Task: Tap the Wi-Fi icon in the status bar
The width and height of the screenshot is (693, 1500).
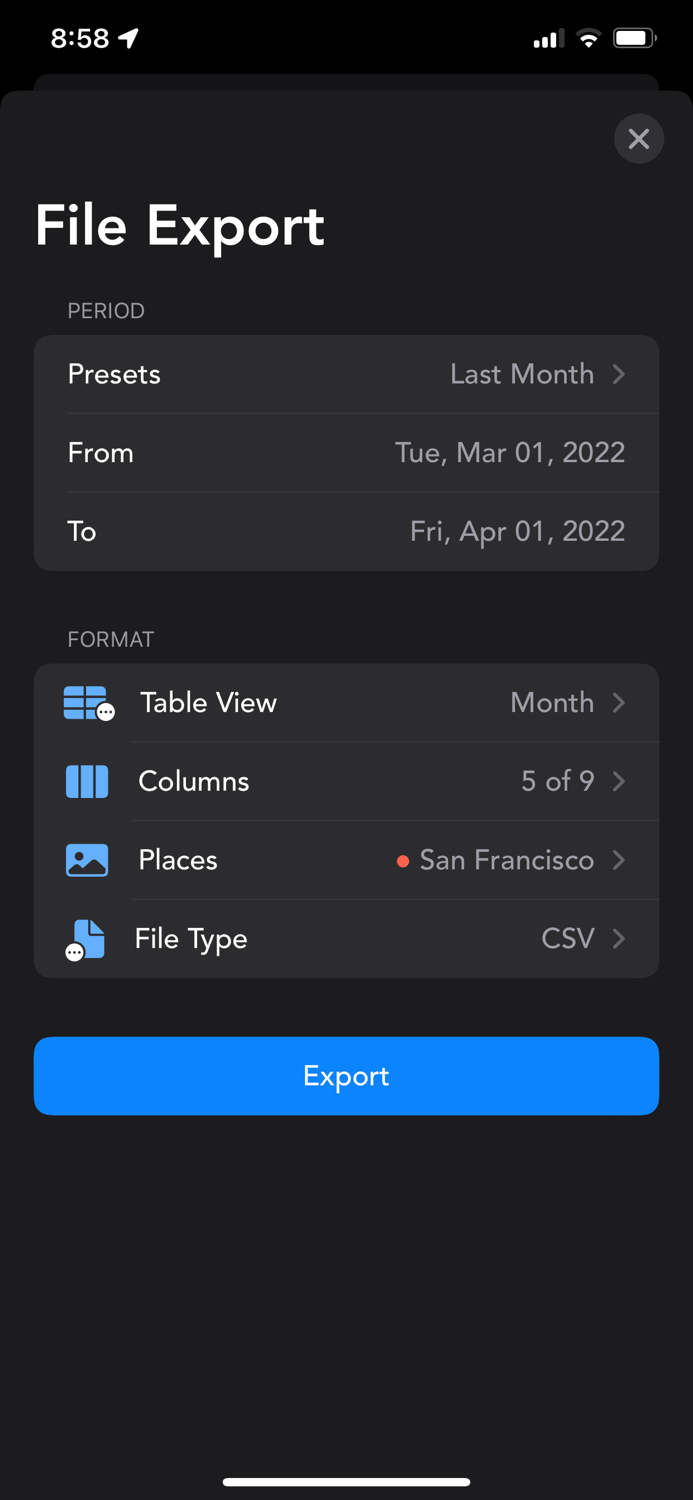Action: [x=588, y=38]
